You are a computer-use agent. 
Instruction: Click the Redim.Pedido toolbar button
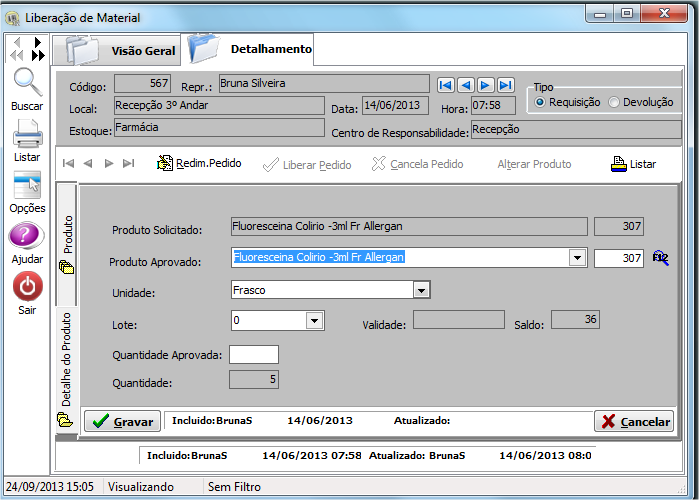point(199,163)
